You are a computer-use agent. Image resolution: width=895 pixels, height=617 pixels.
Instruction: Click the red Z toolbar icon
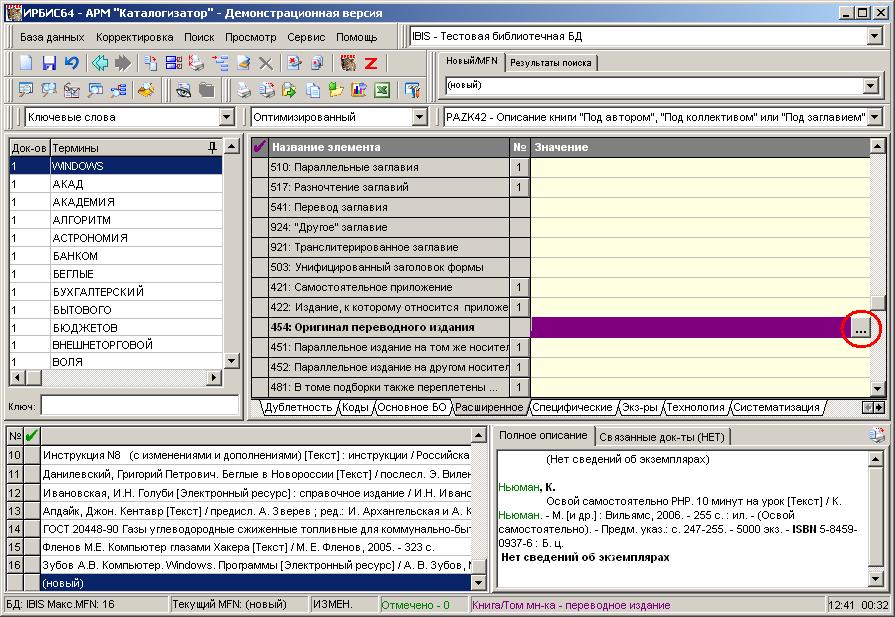(370, 63)
